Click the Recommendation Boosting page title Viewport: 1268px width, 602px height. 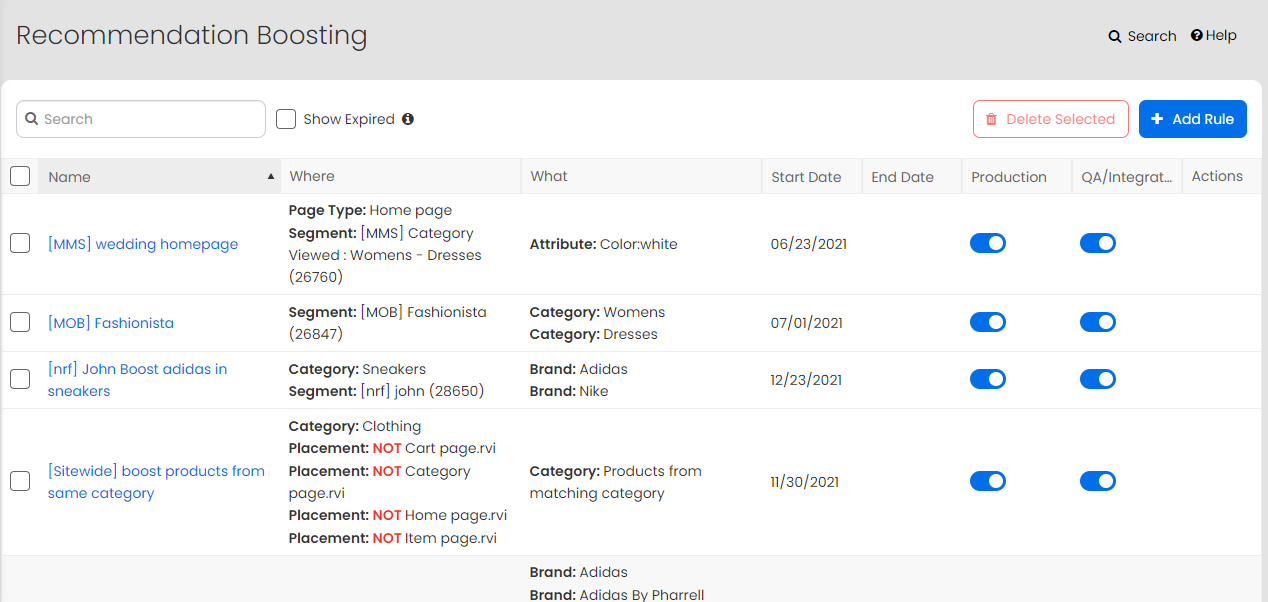192,35
